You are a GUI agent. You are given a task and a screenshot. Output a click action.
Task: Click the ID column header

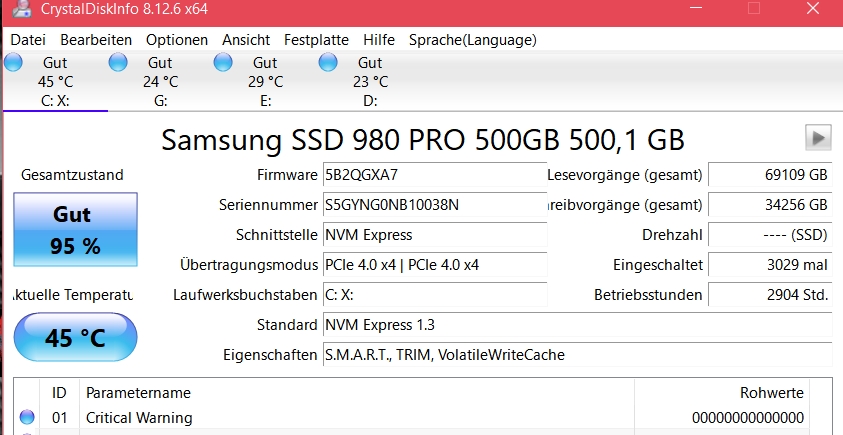[59, 393]
